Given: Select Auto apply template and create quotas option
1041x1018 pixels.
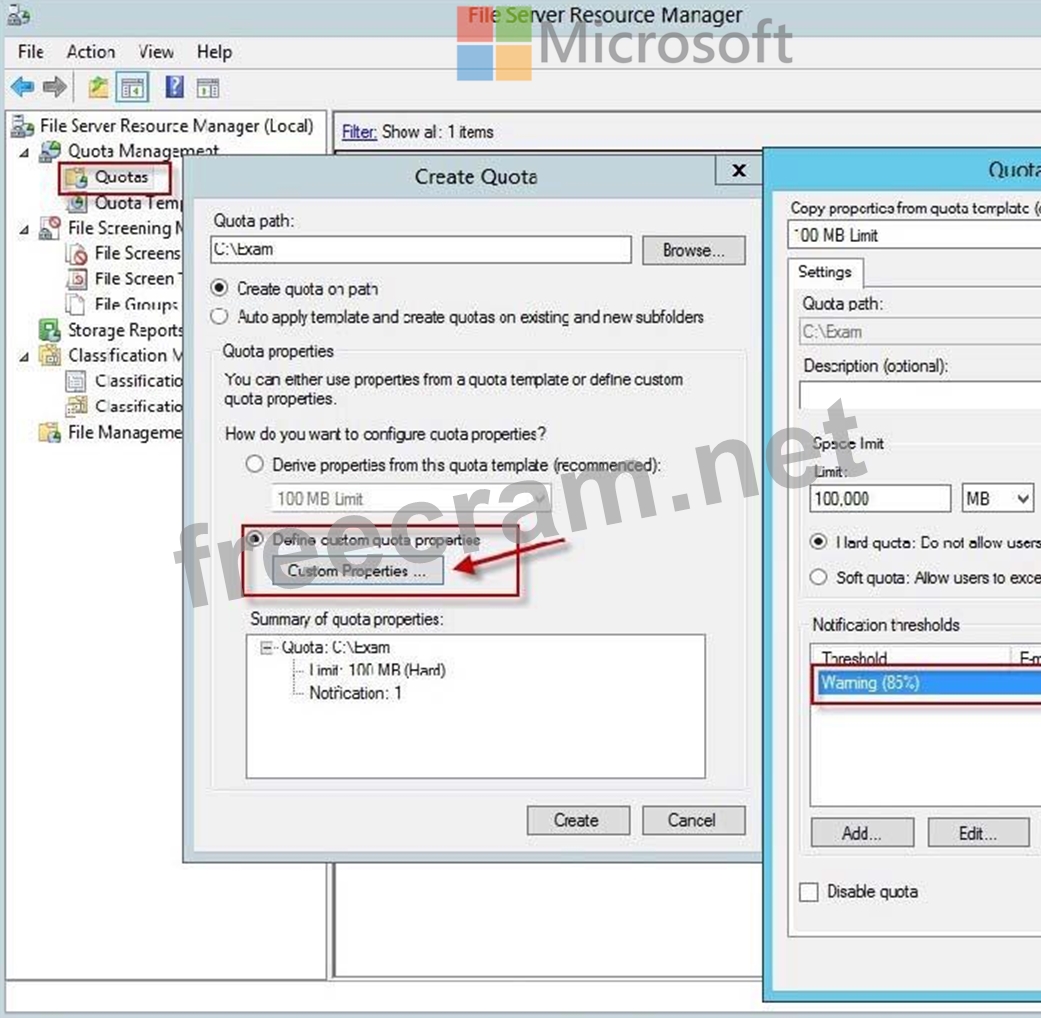Looking at the screenshot, I should 219,316.
